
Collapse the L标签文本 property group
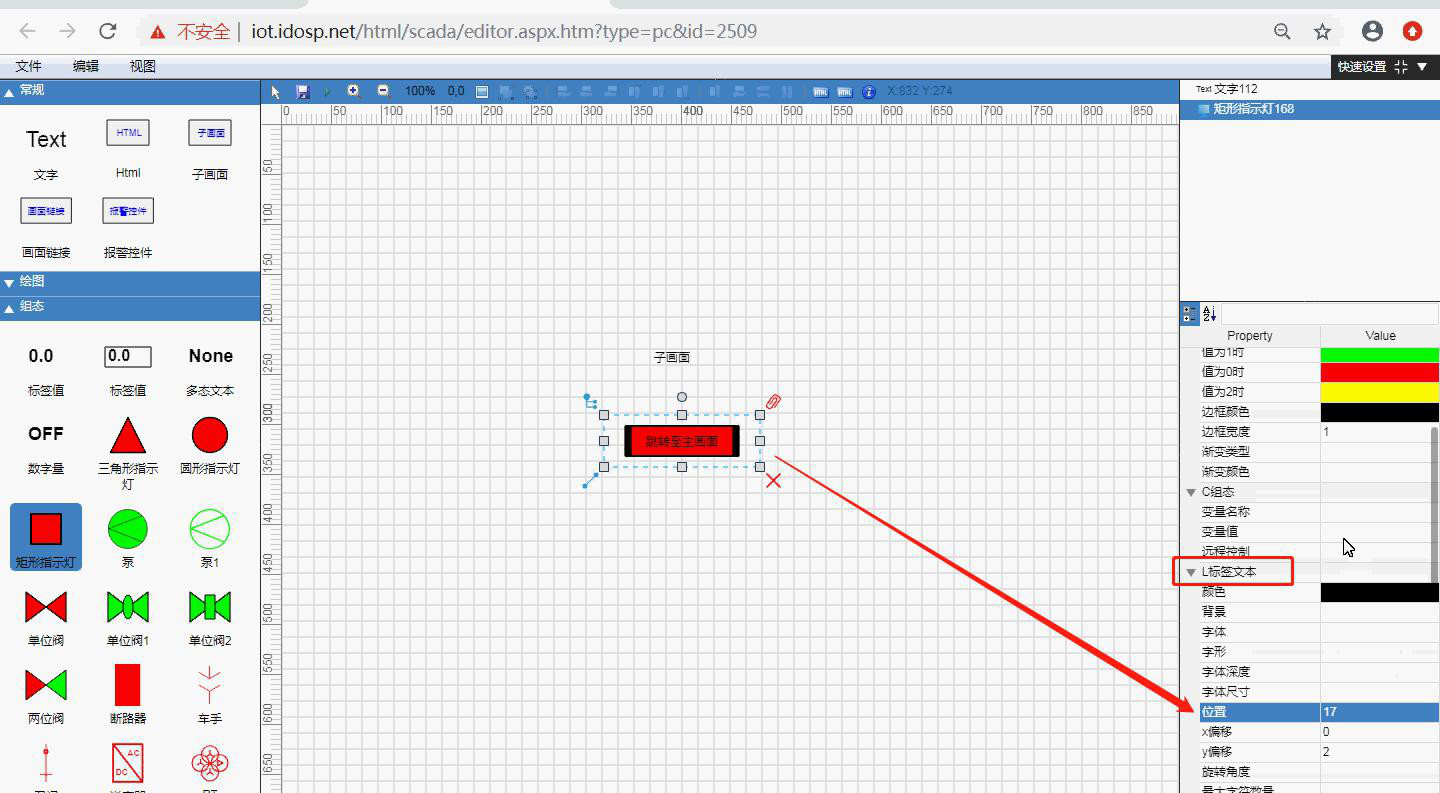[x=1191, y=572]
